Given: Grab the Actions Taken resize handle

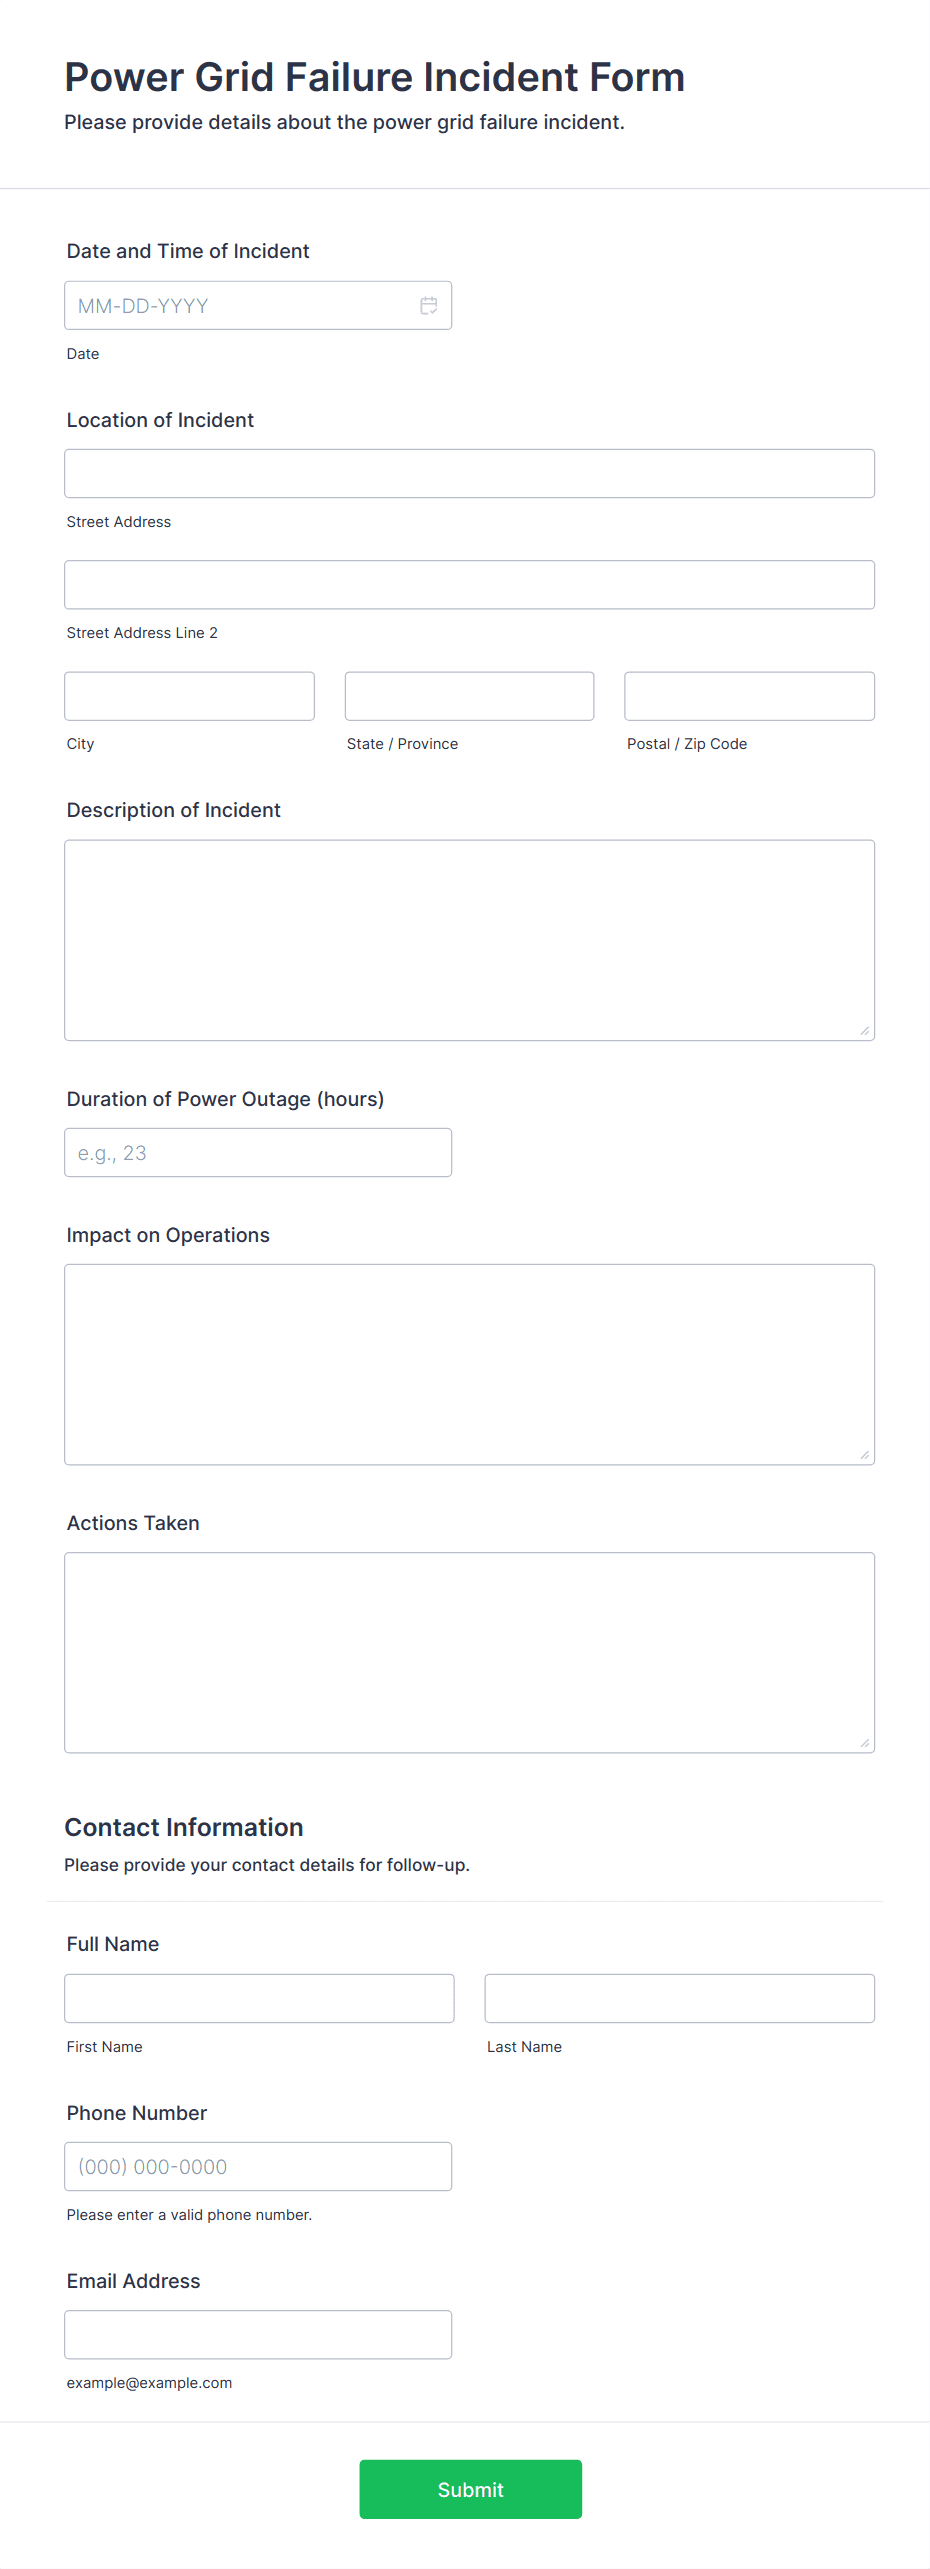Looking at the screenshot, I should pyautogui.click(x=864, y=1743).
